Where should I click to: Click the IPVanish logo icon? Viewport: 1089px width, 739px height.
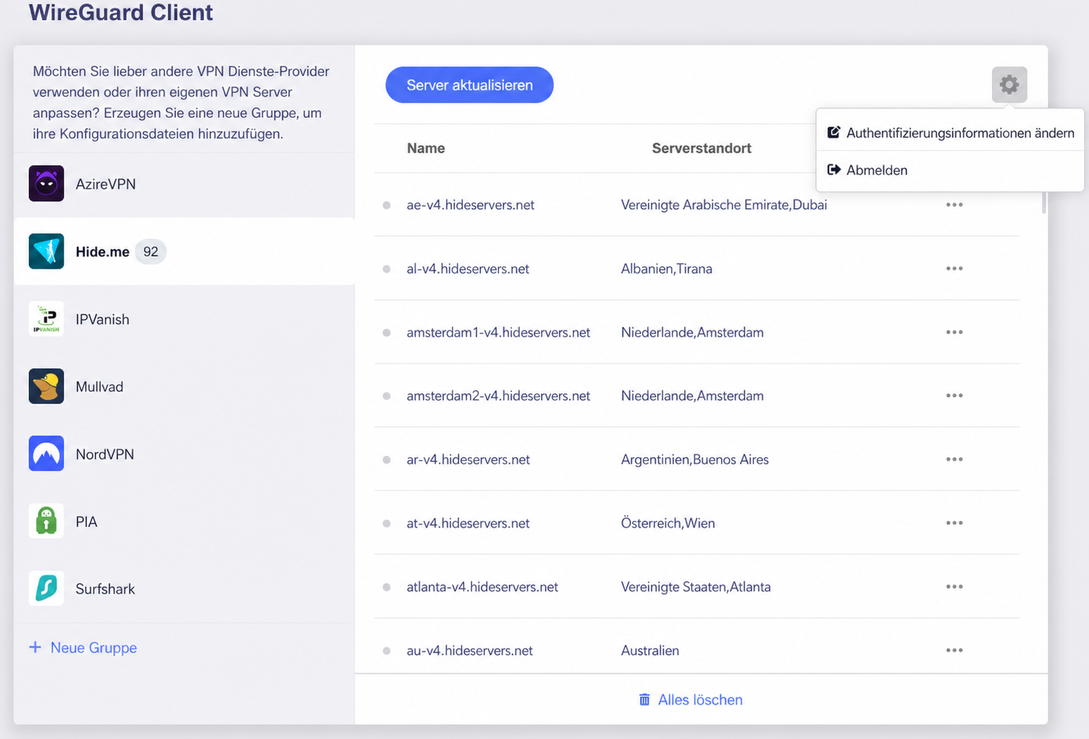47,319
